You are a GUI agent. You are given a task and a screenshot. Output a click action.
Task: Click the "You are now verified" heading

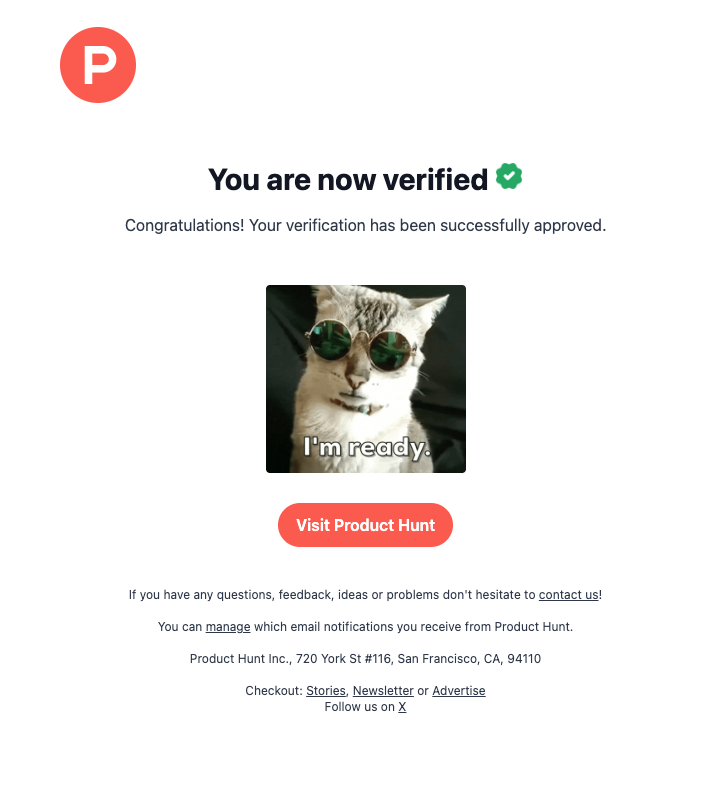[x=347, y=180]
